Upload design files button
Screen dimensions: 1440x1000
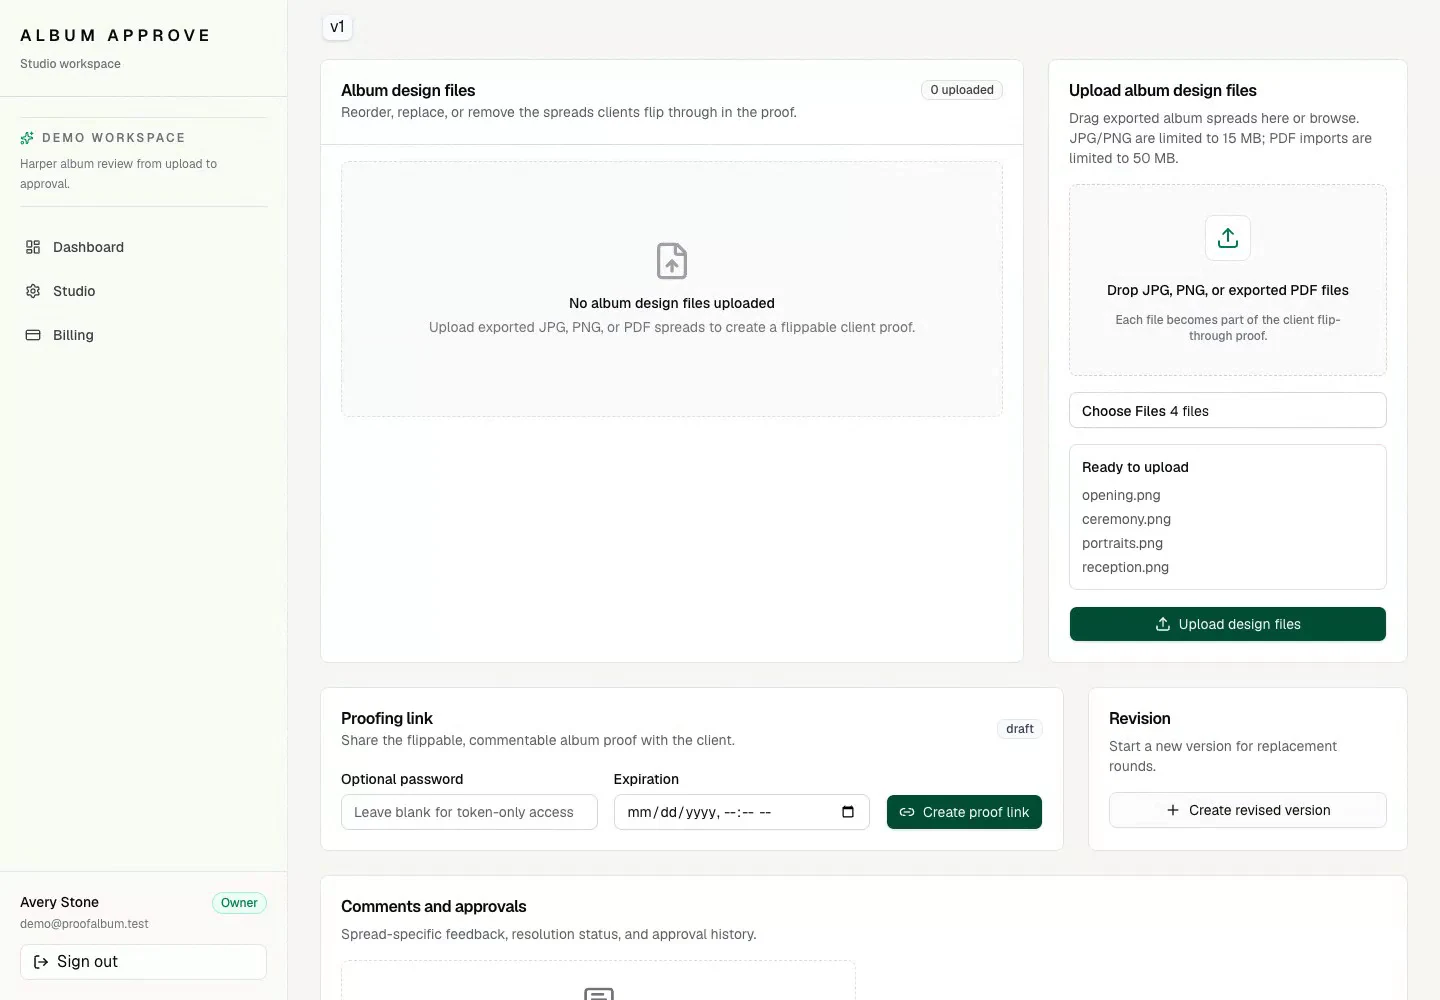[x=1228, y=624]
